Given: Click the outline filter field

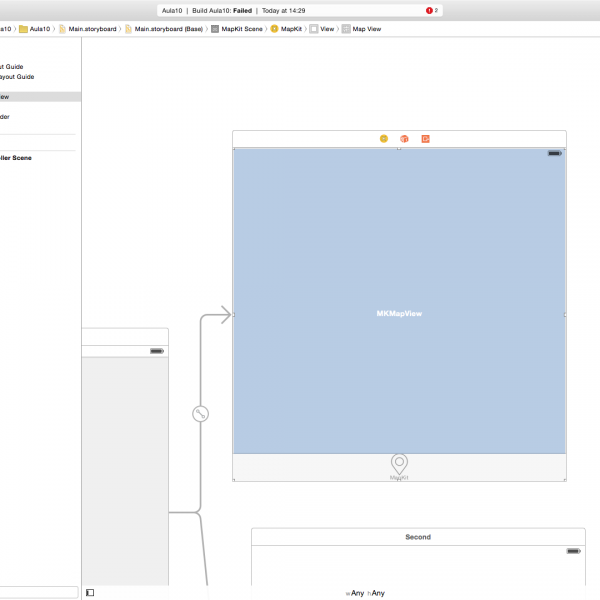Looking at the screenshot, I should (39, 592).
